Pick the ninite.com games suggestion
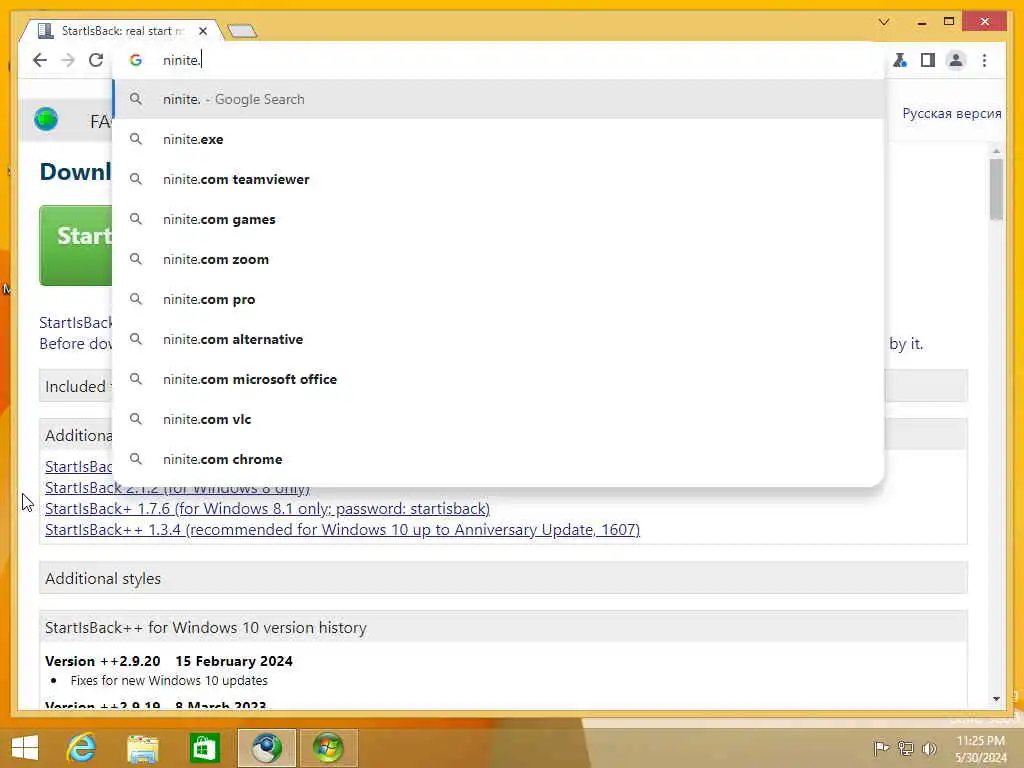Image resolution: width=1024 pixels, height=768 pixels. [x=498, y=219]
